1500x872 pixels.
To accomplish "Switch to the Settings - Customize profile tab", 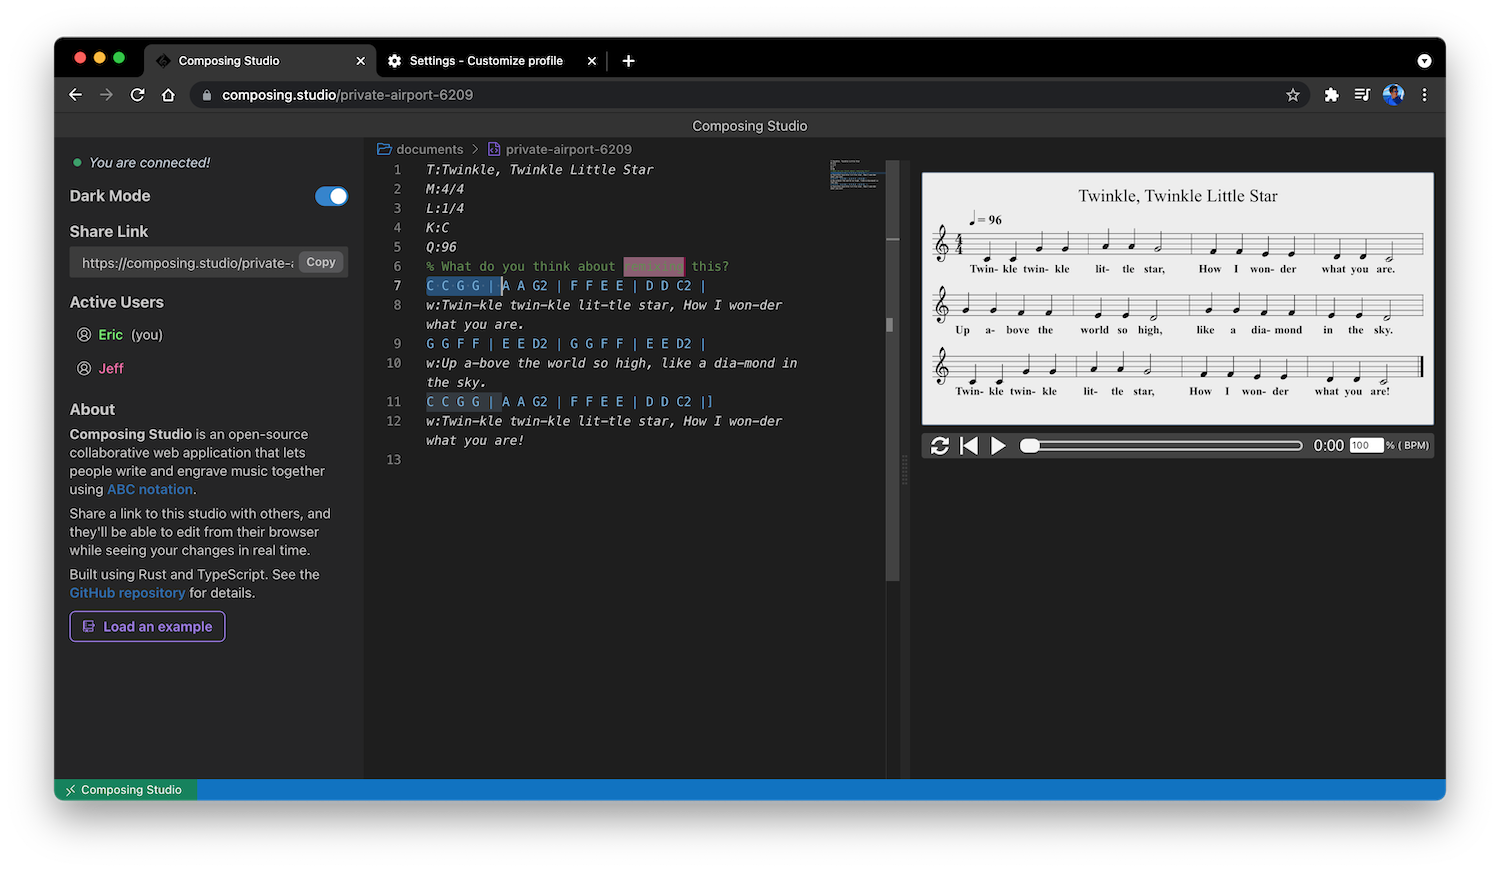I will point(486,61).
